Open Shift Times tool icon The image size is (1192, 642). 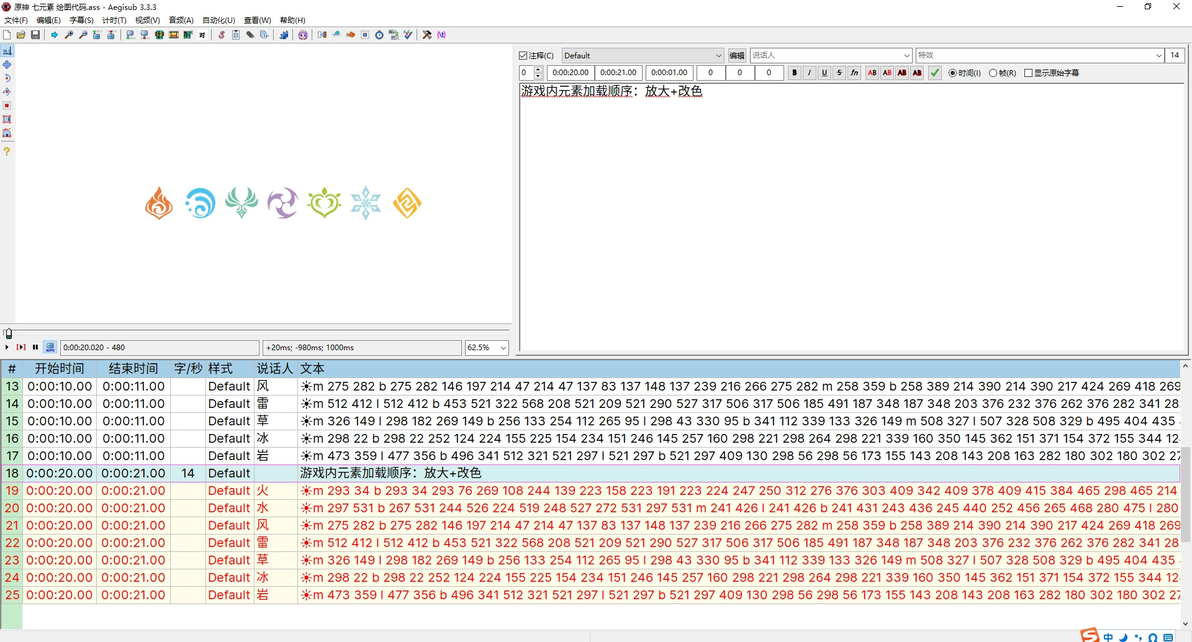322,35
